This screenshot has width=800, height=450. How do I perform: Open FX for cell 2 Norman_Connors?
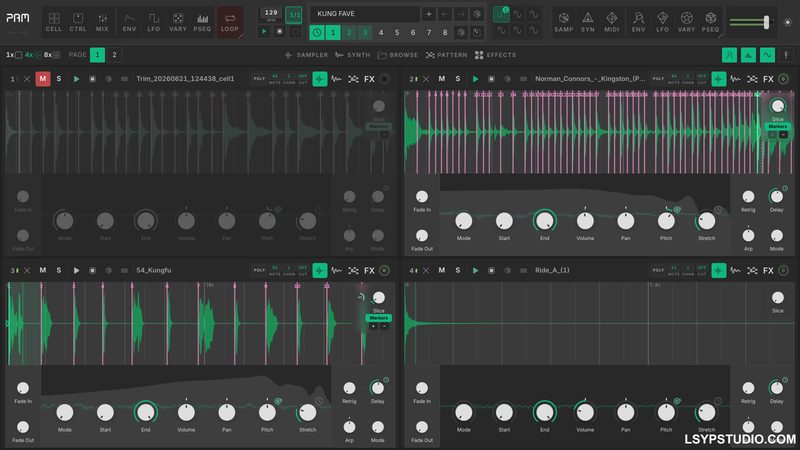click(768, 79)
